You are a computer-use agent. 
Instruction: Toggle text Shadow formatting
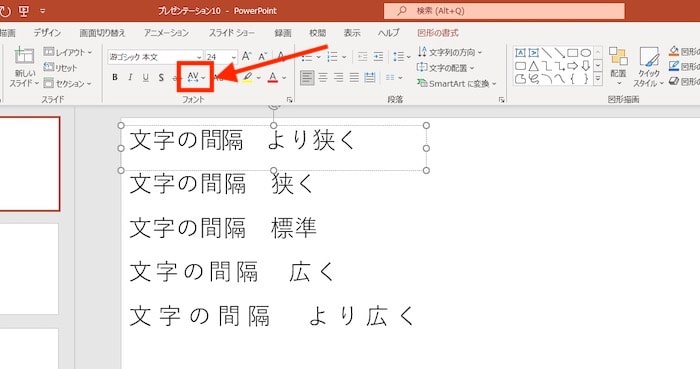(x=161, y=78)
